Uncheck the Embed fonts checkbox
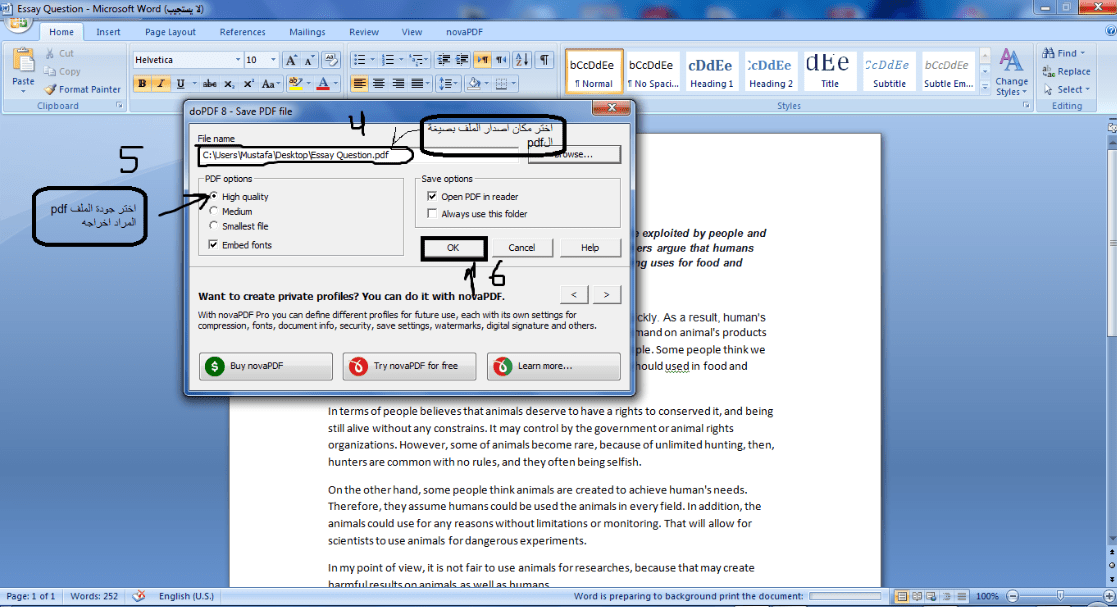Image resolution: width=1117 pixels, height=607 pixels. (214, 245)
